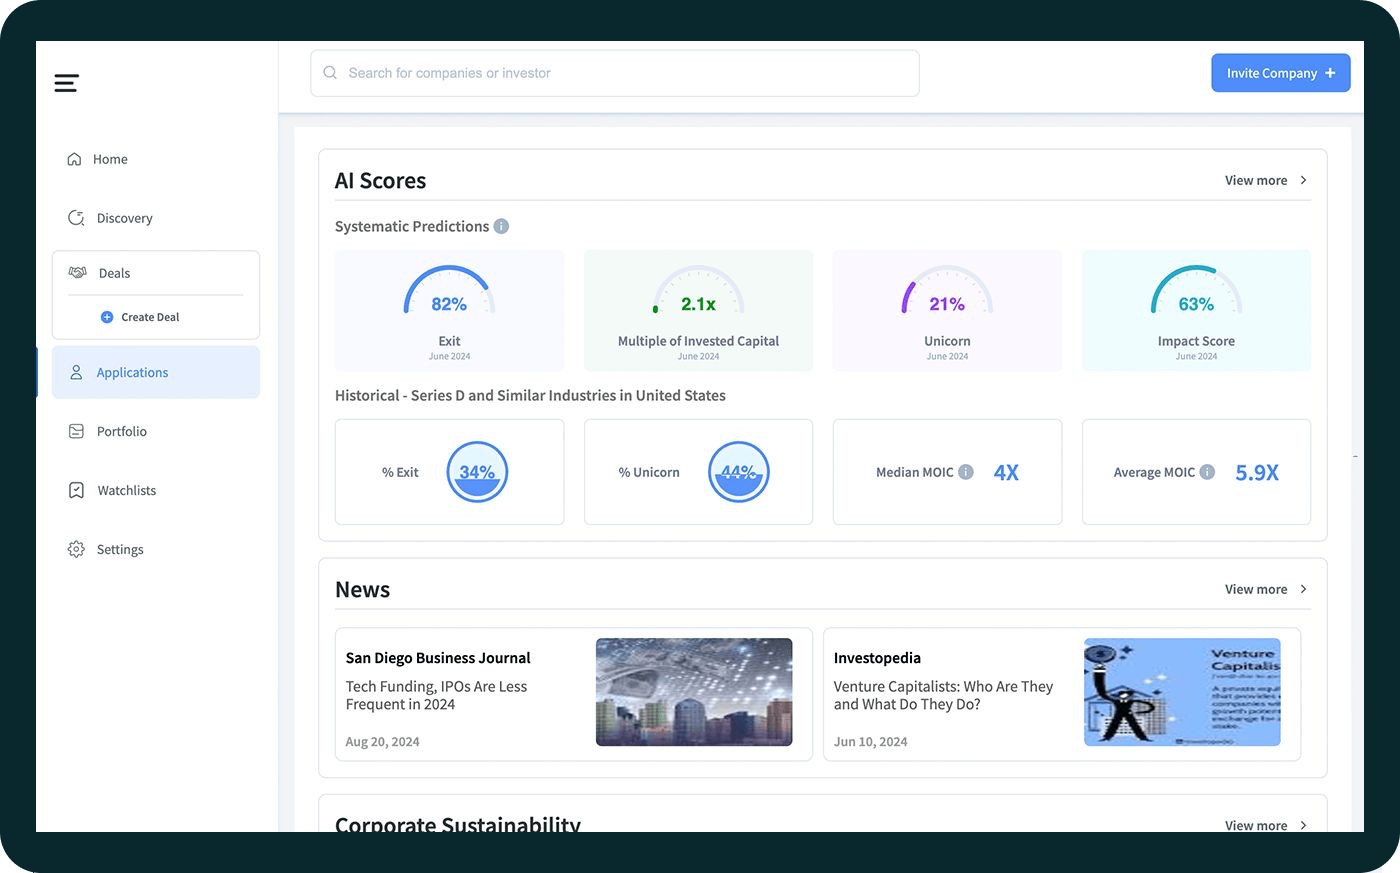Click the Home house icon
The image size is (1400, 873).
(x=74, y=159)
